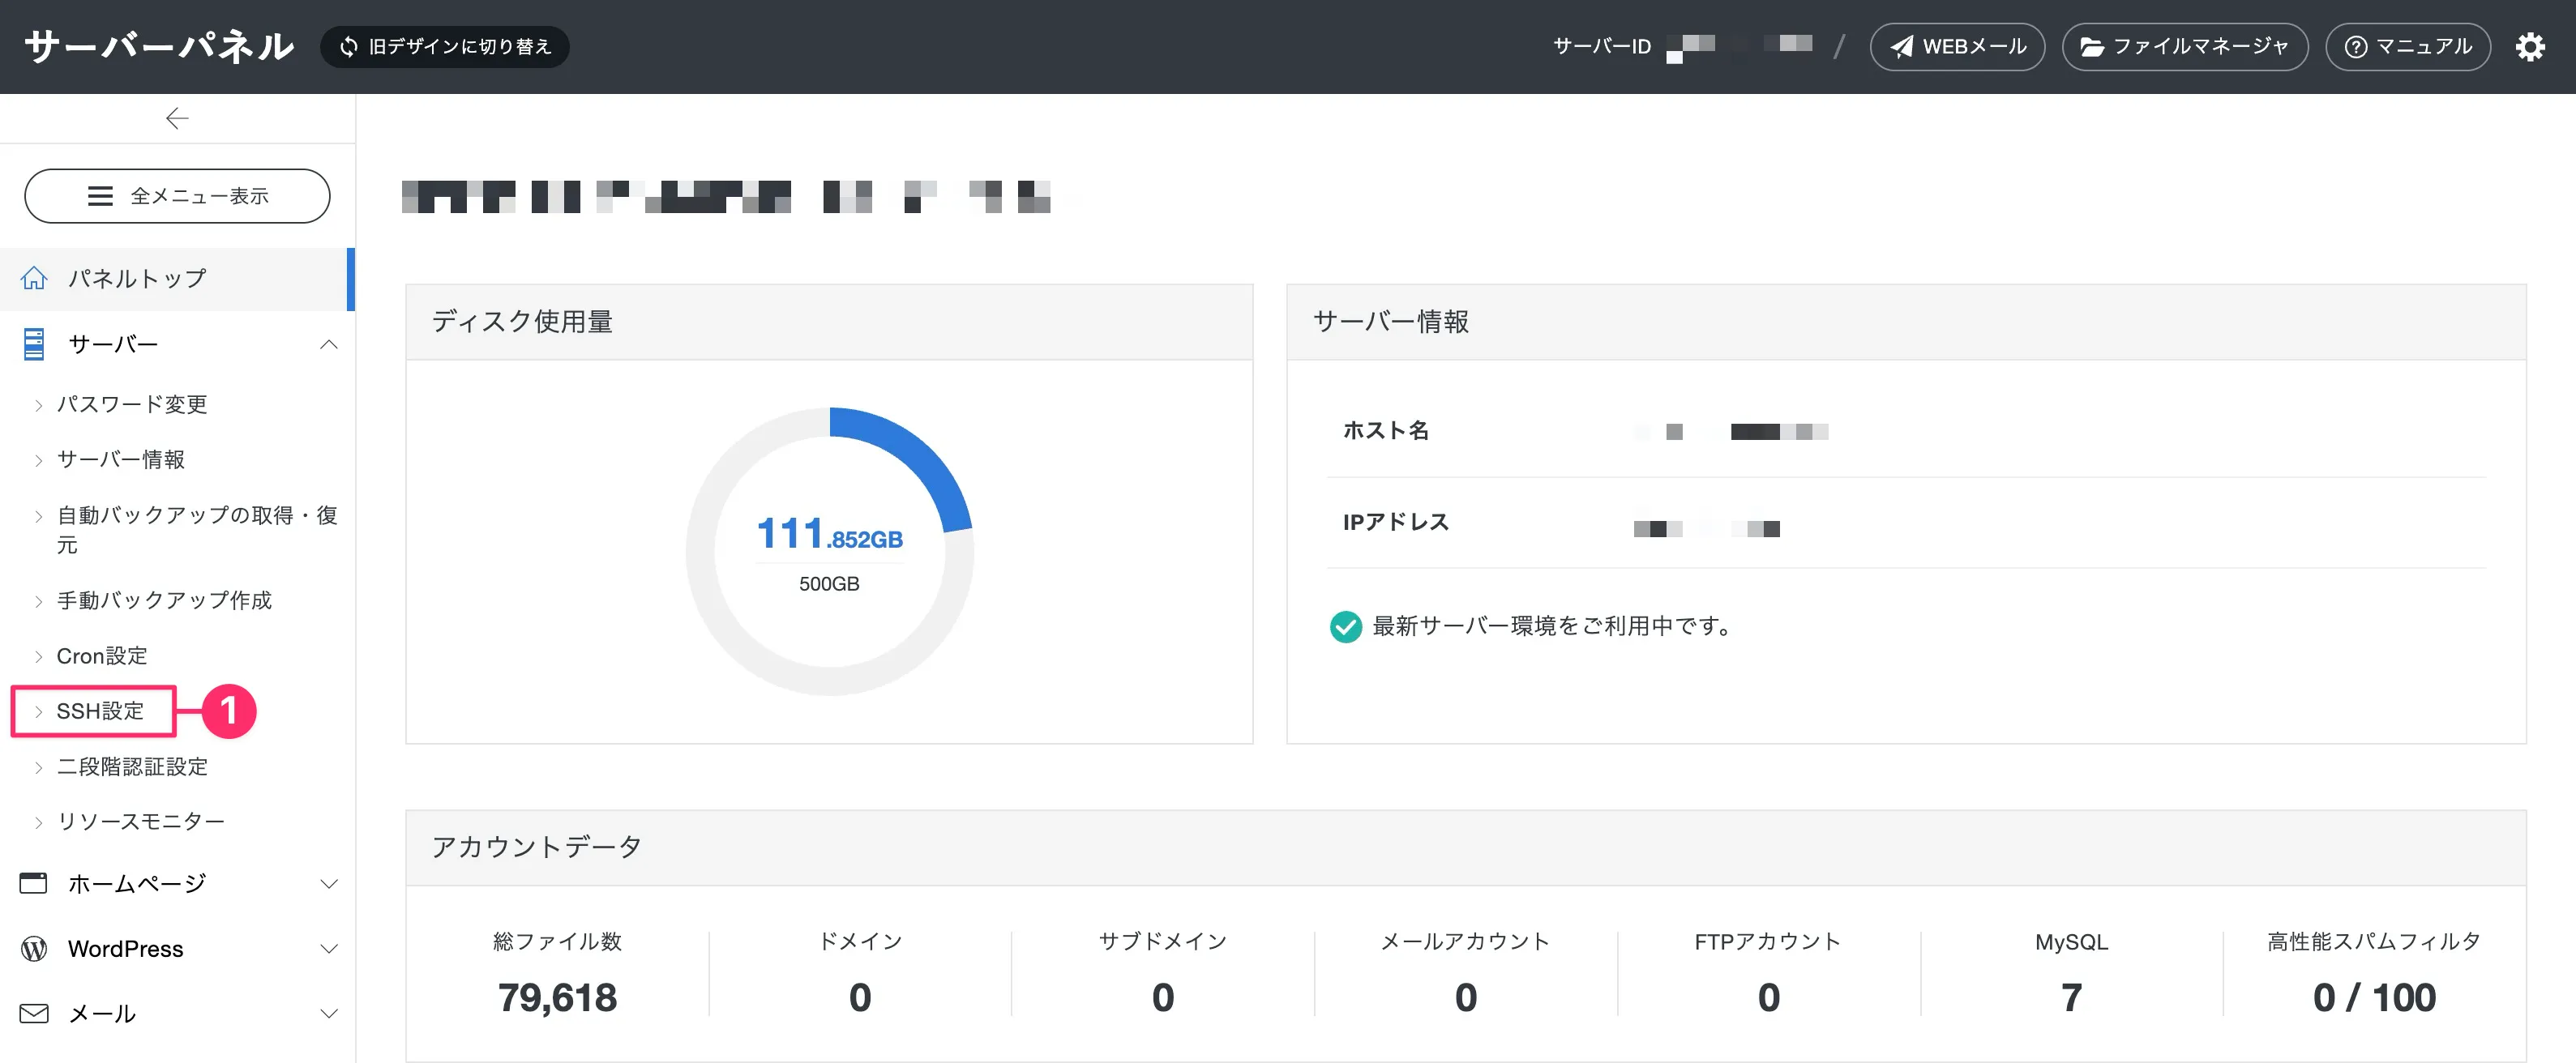Screen dimensions: 2576x1063
Task: Expand the ホームページ menu chevron
Action: click(x=329, y=884)
